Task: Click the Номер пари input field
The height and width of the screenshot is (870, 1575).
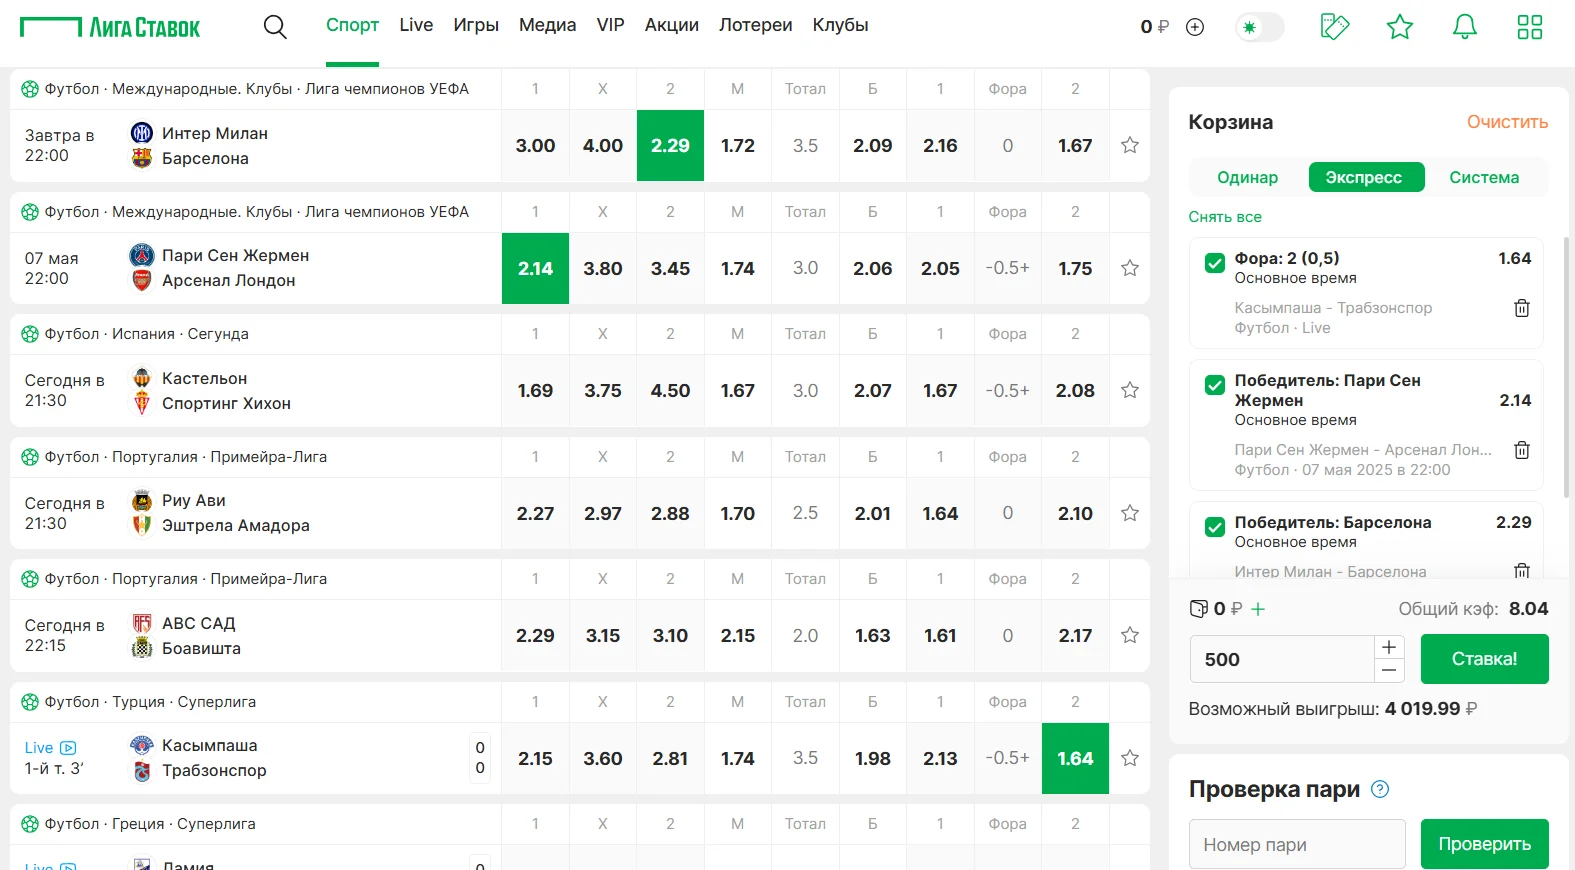Action: coord(1297,845)
